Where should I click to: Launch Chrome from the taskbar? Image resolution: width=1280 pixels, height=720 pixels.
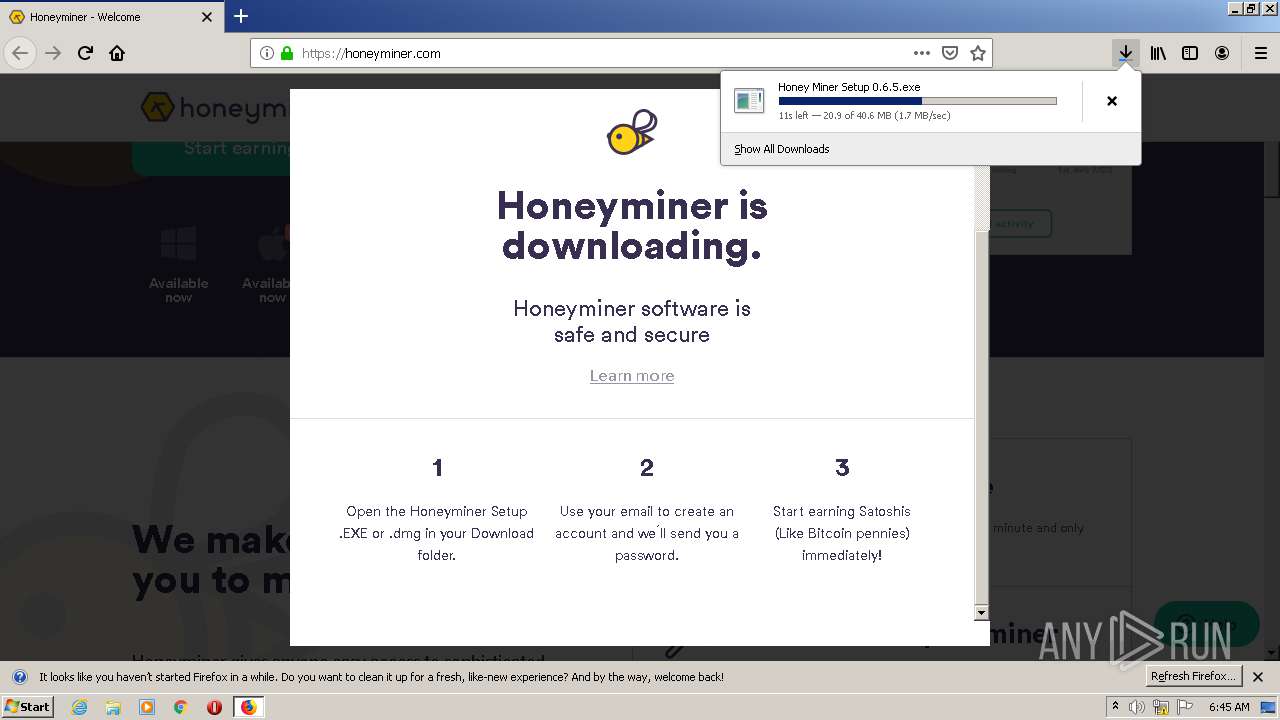180,707
